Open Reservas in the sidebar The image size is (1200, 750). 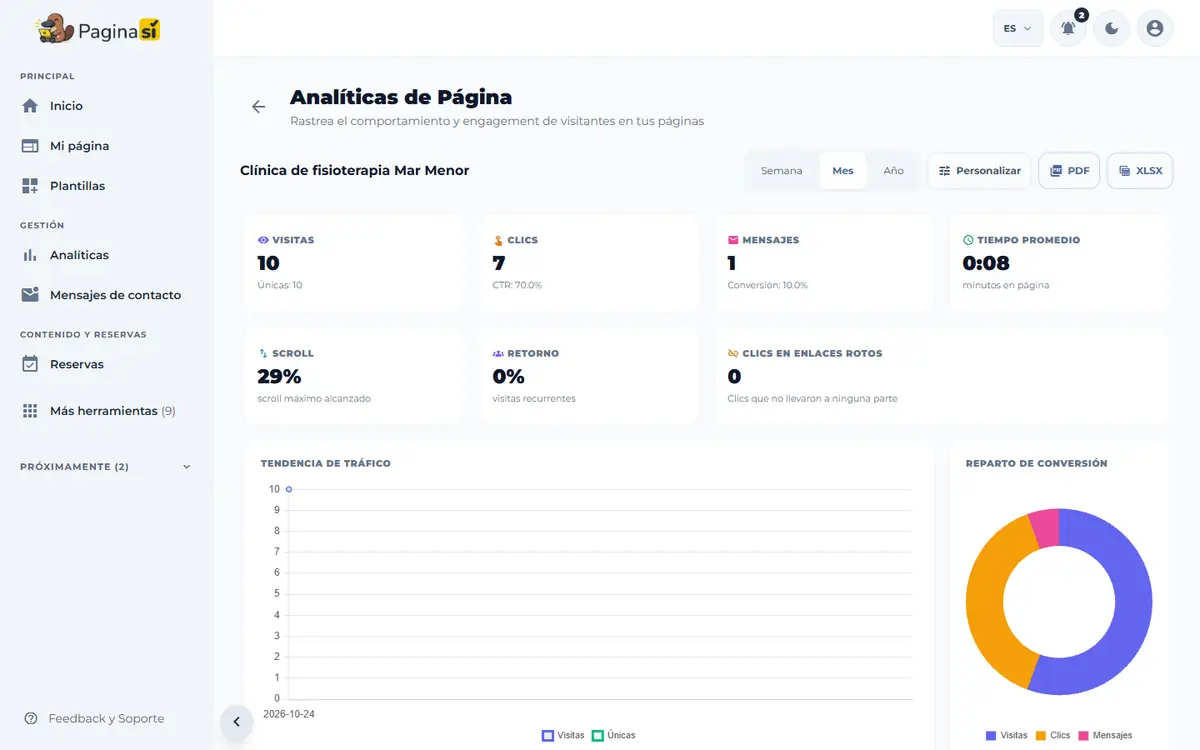pos(106,364)
